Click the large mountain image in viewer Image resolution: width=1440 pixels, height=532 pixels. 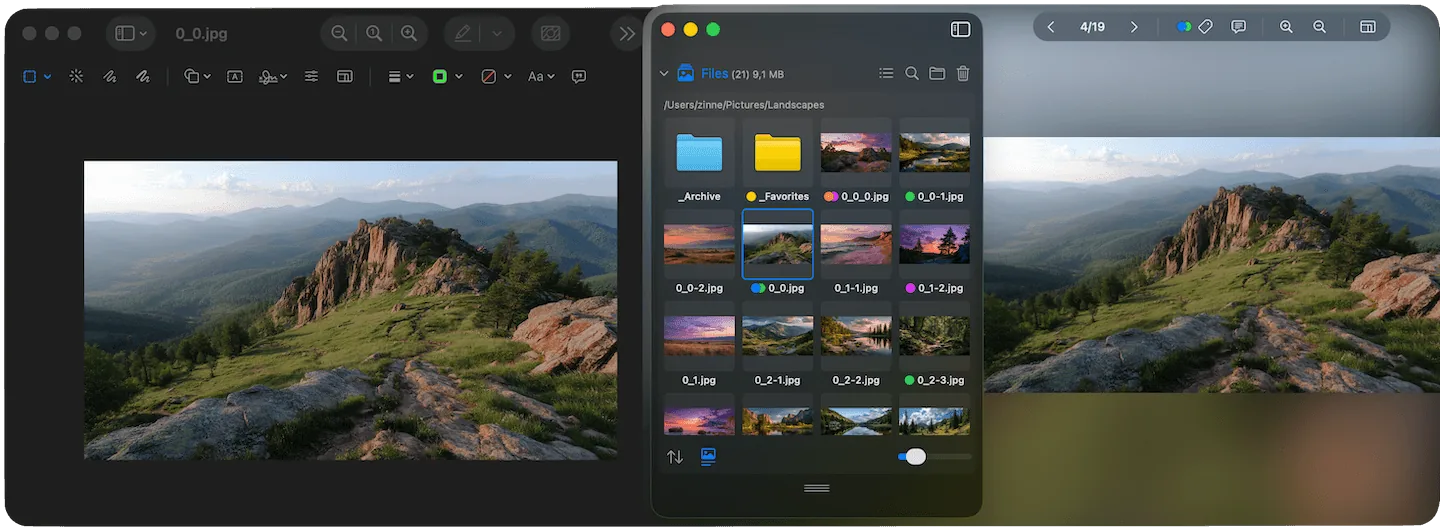pos(1211,264)
